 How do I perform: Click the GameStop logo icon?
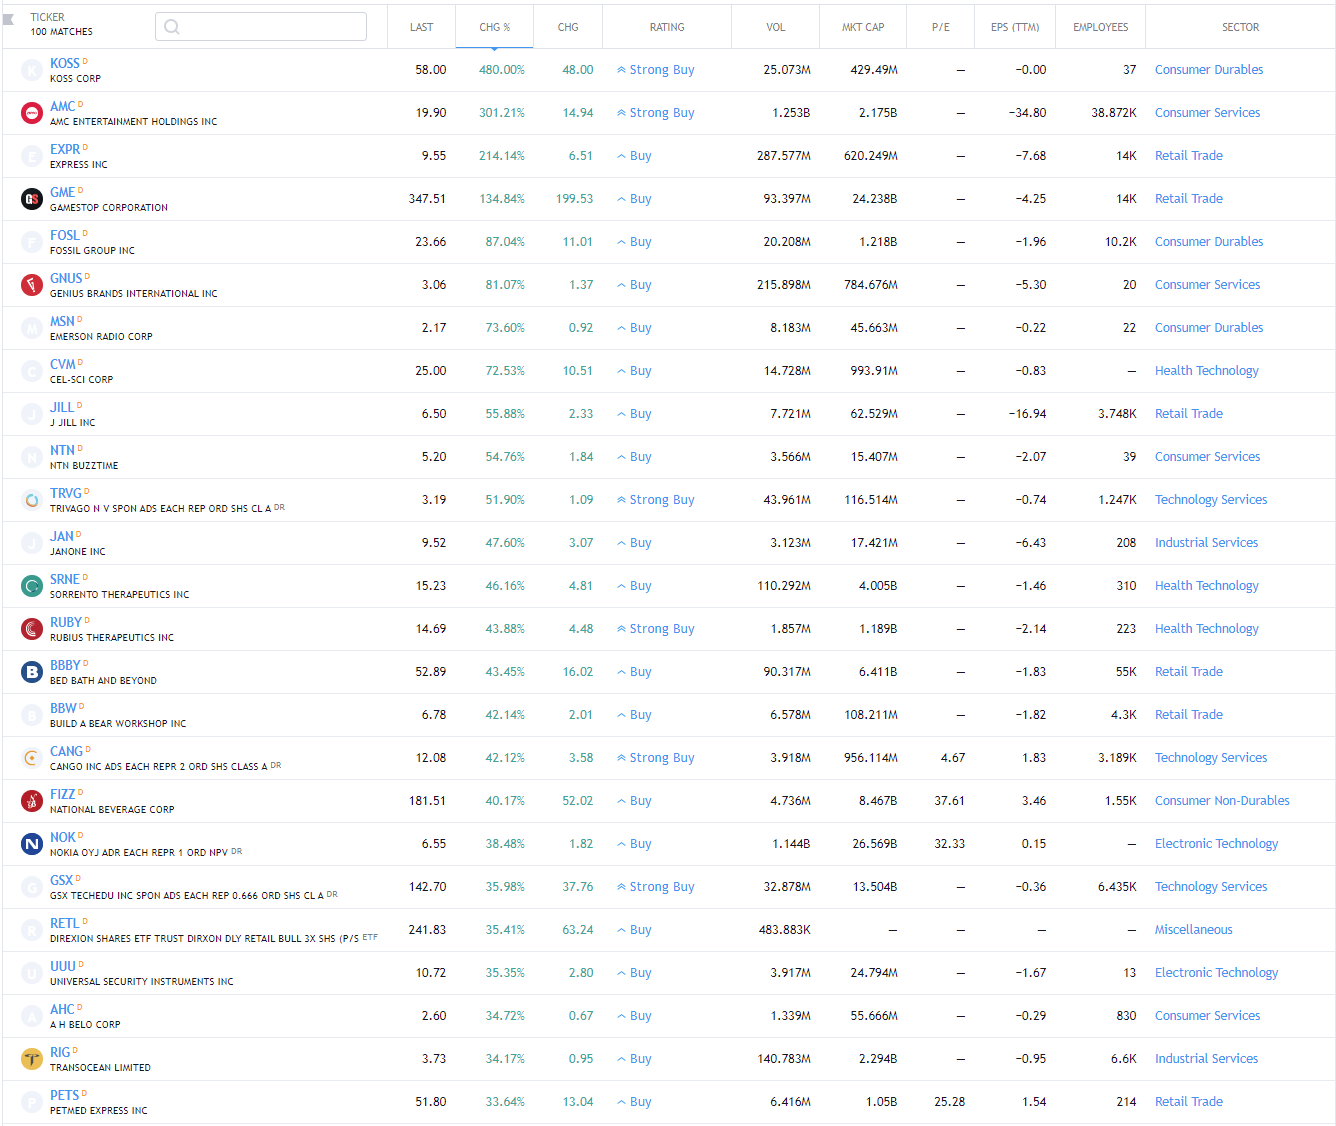tap(32, 199)
